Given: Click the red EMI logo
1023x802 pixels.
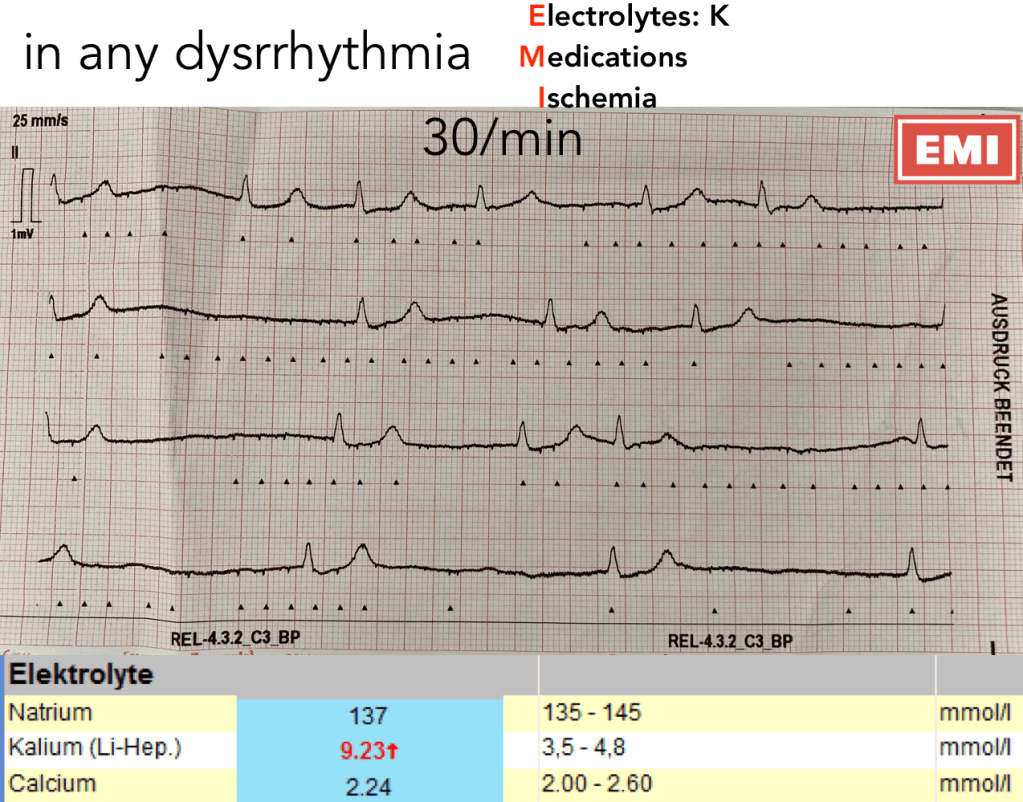Looking at the screenshot, I should click(950, 150).
